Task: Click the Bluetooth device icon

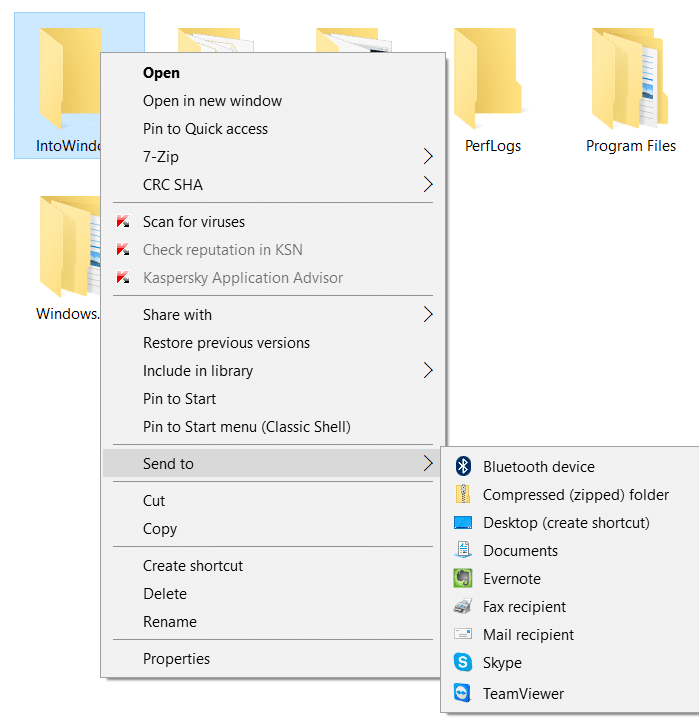Action: [463, 467]
